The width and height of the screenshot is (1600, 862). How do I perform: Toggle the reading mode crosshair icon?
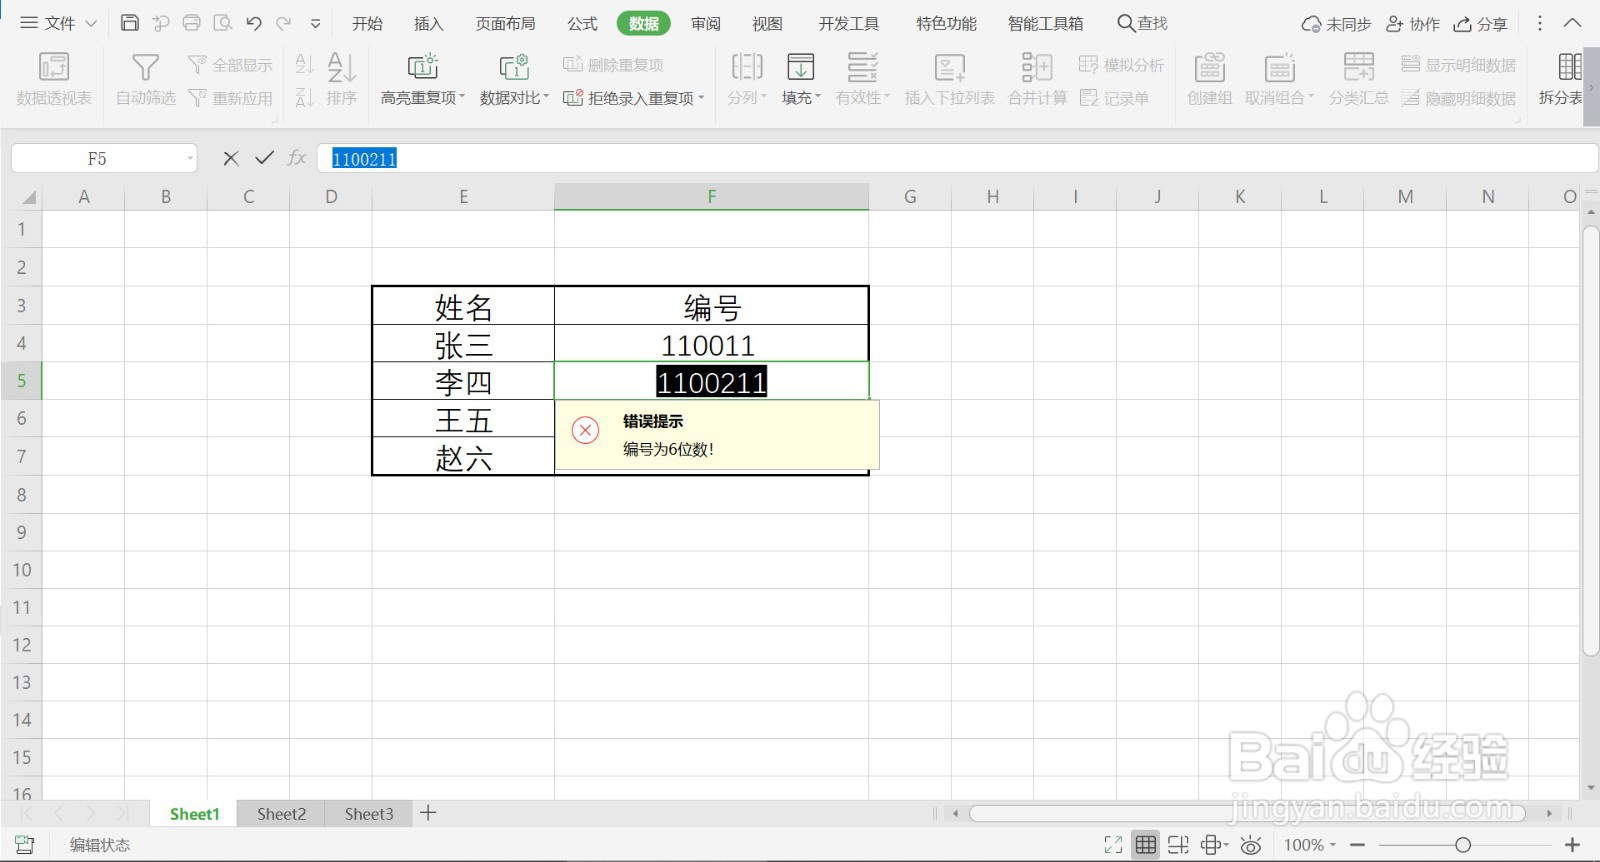[x=1211, y=845]
